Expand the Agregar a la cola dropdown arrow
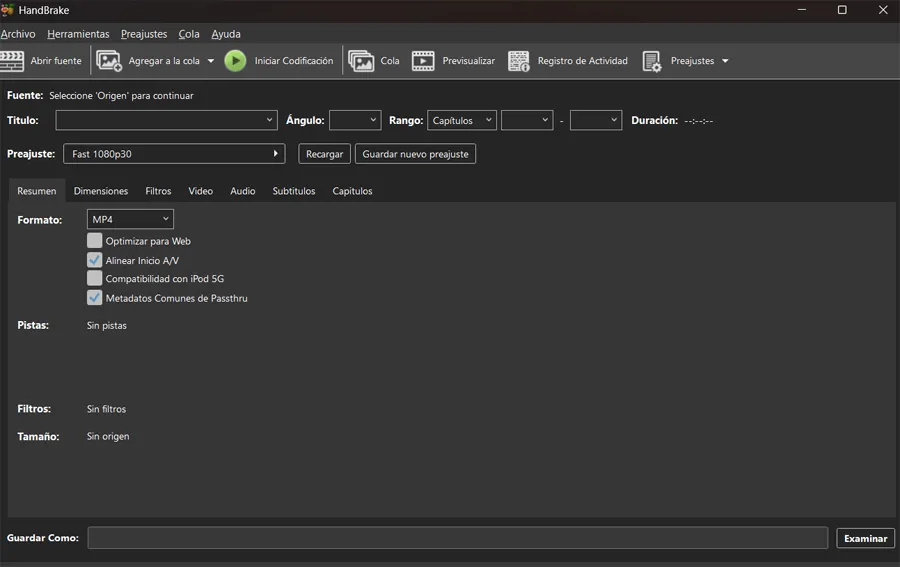The width and height of the screenshot is (900, 567). click(211, 61)
